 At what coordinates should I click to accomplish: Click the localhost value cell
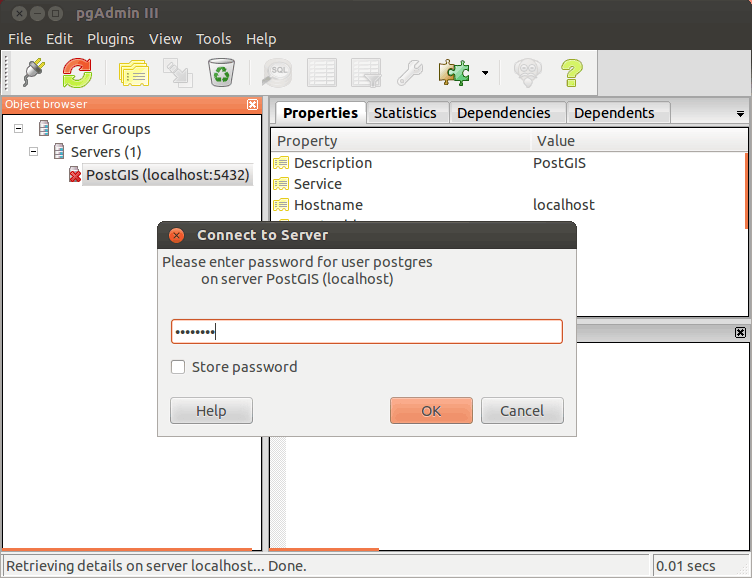564,205
